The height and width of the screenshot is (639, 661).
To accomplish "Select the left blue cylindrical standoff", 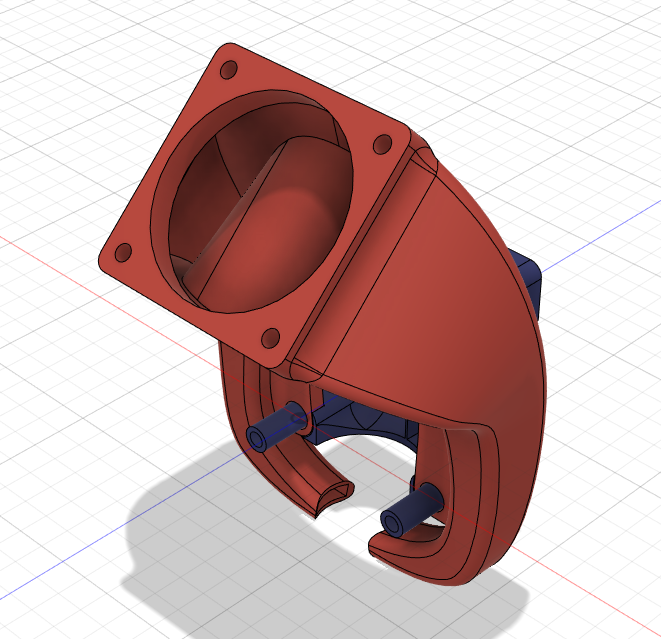I will pos(276,427).
